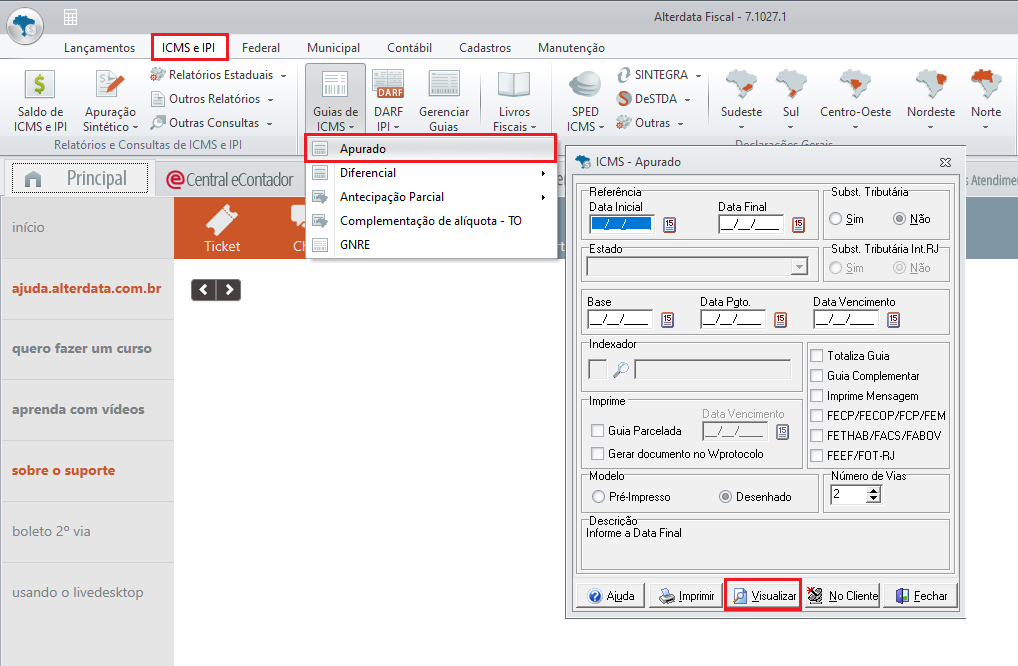Screen dimensions: 1018x666
Task: Toggle FEEF/FOT-RJ checkbox
Action: (x=817, y=456)
